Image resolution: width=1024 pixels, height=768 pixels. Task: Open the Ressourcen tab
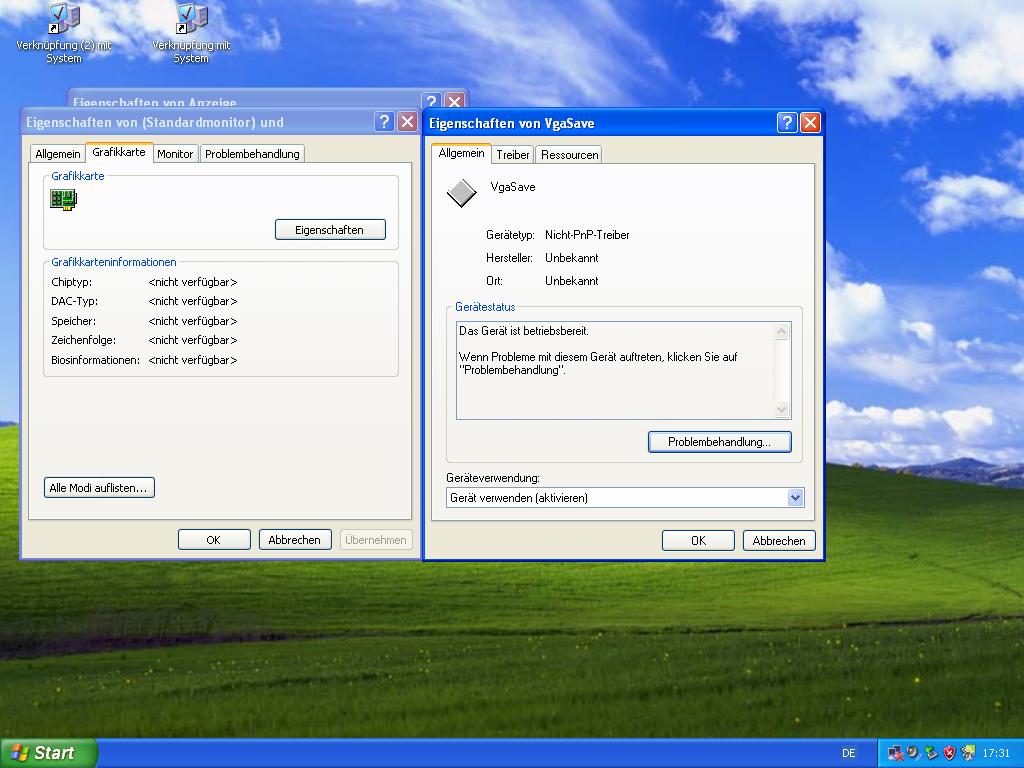coord(569,155)
